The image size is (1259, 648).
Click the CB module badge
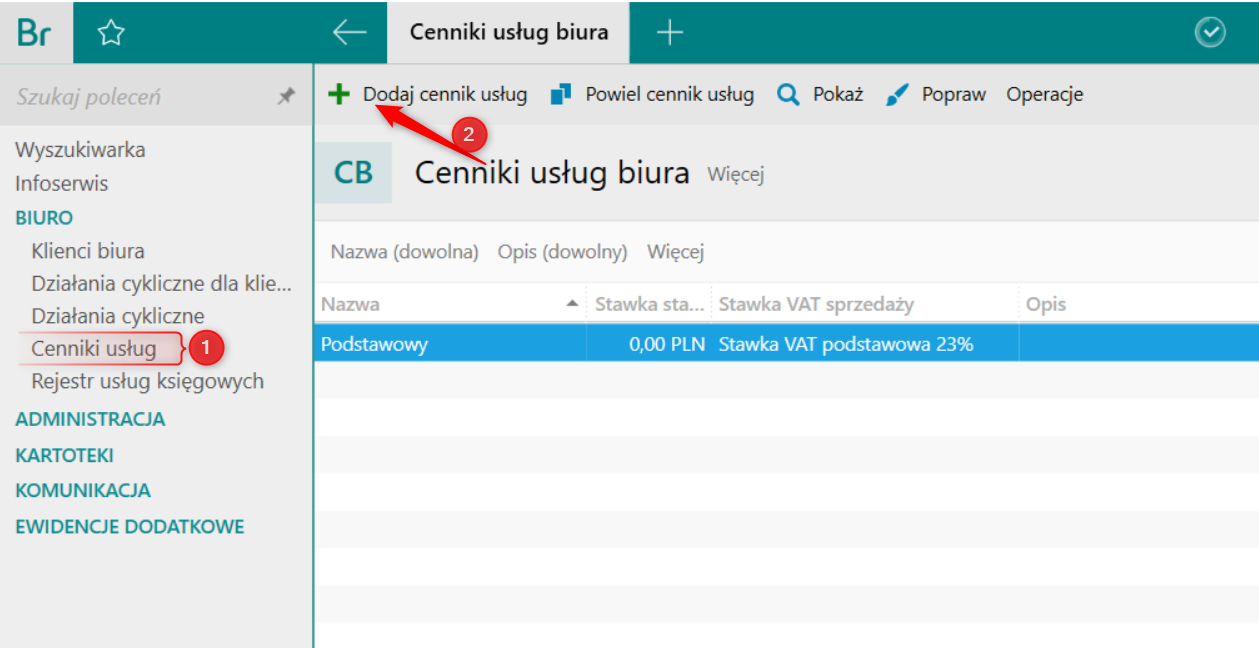(353, 173)
